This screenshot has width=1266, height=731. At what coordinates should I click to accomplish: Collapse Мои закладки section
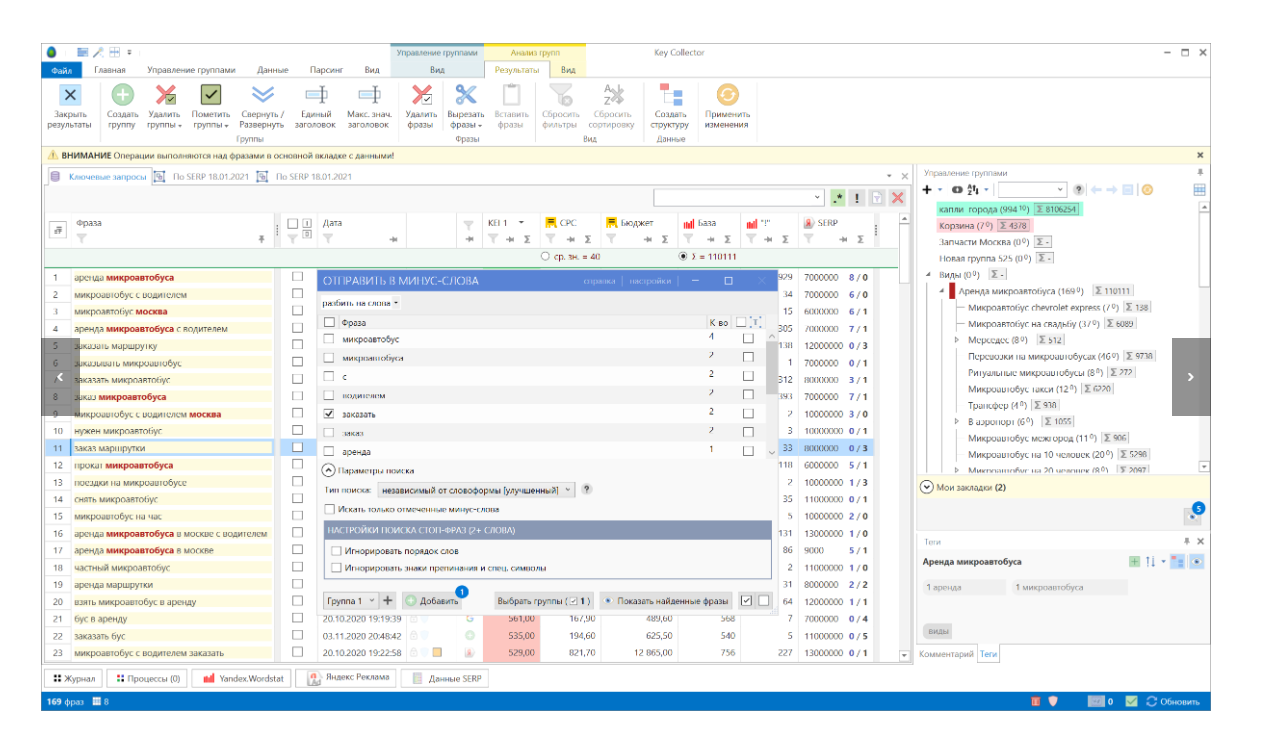926,487
